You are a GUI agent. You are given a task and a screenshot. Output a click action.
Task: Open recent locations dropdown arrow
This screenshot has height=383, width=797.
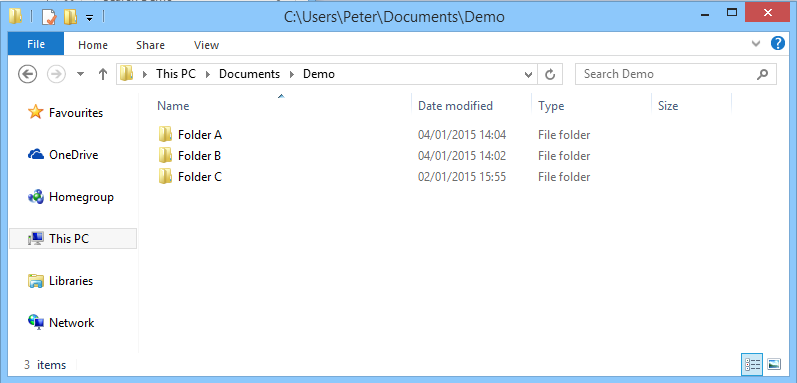[x=80, y=74]
